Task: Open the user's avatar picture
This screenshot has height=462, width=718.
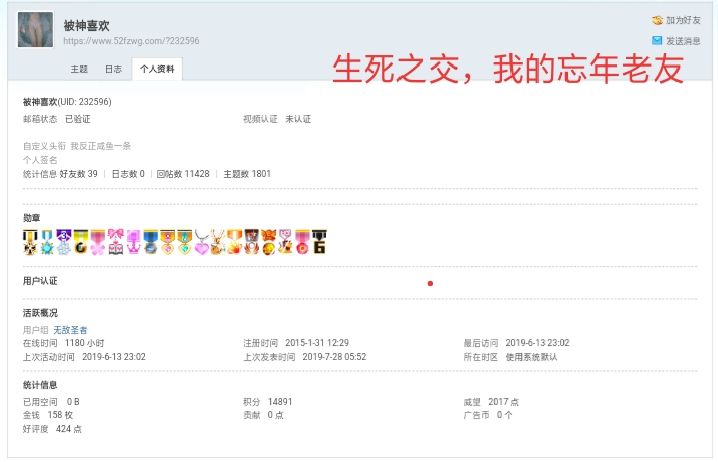Action: click(35, 30)
